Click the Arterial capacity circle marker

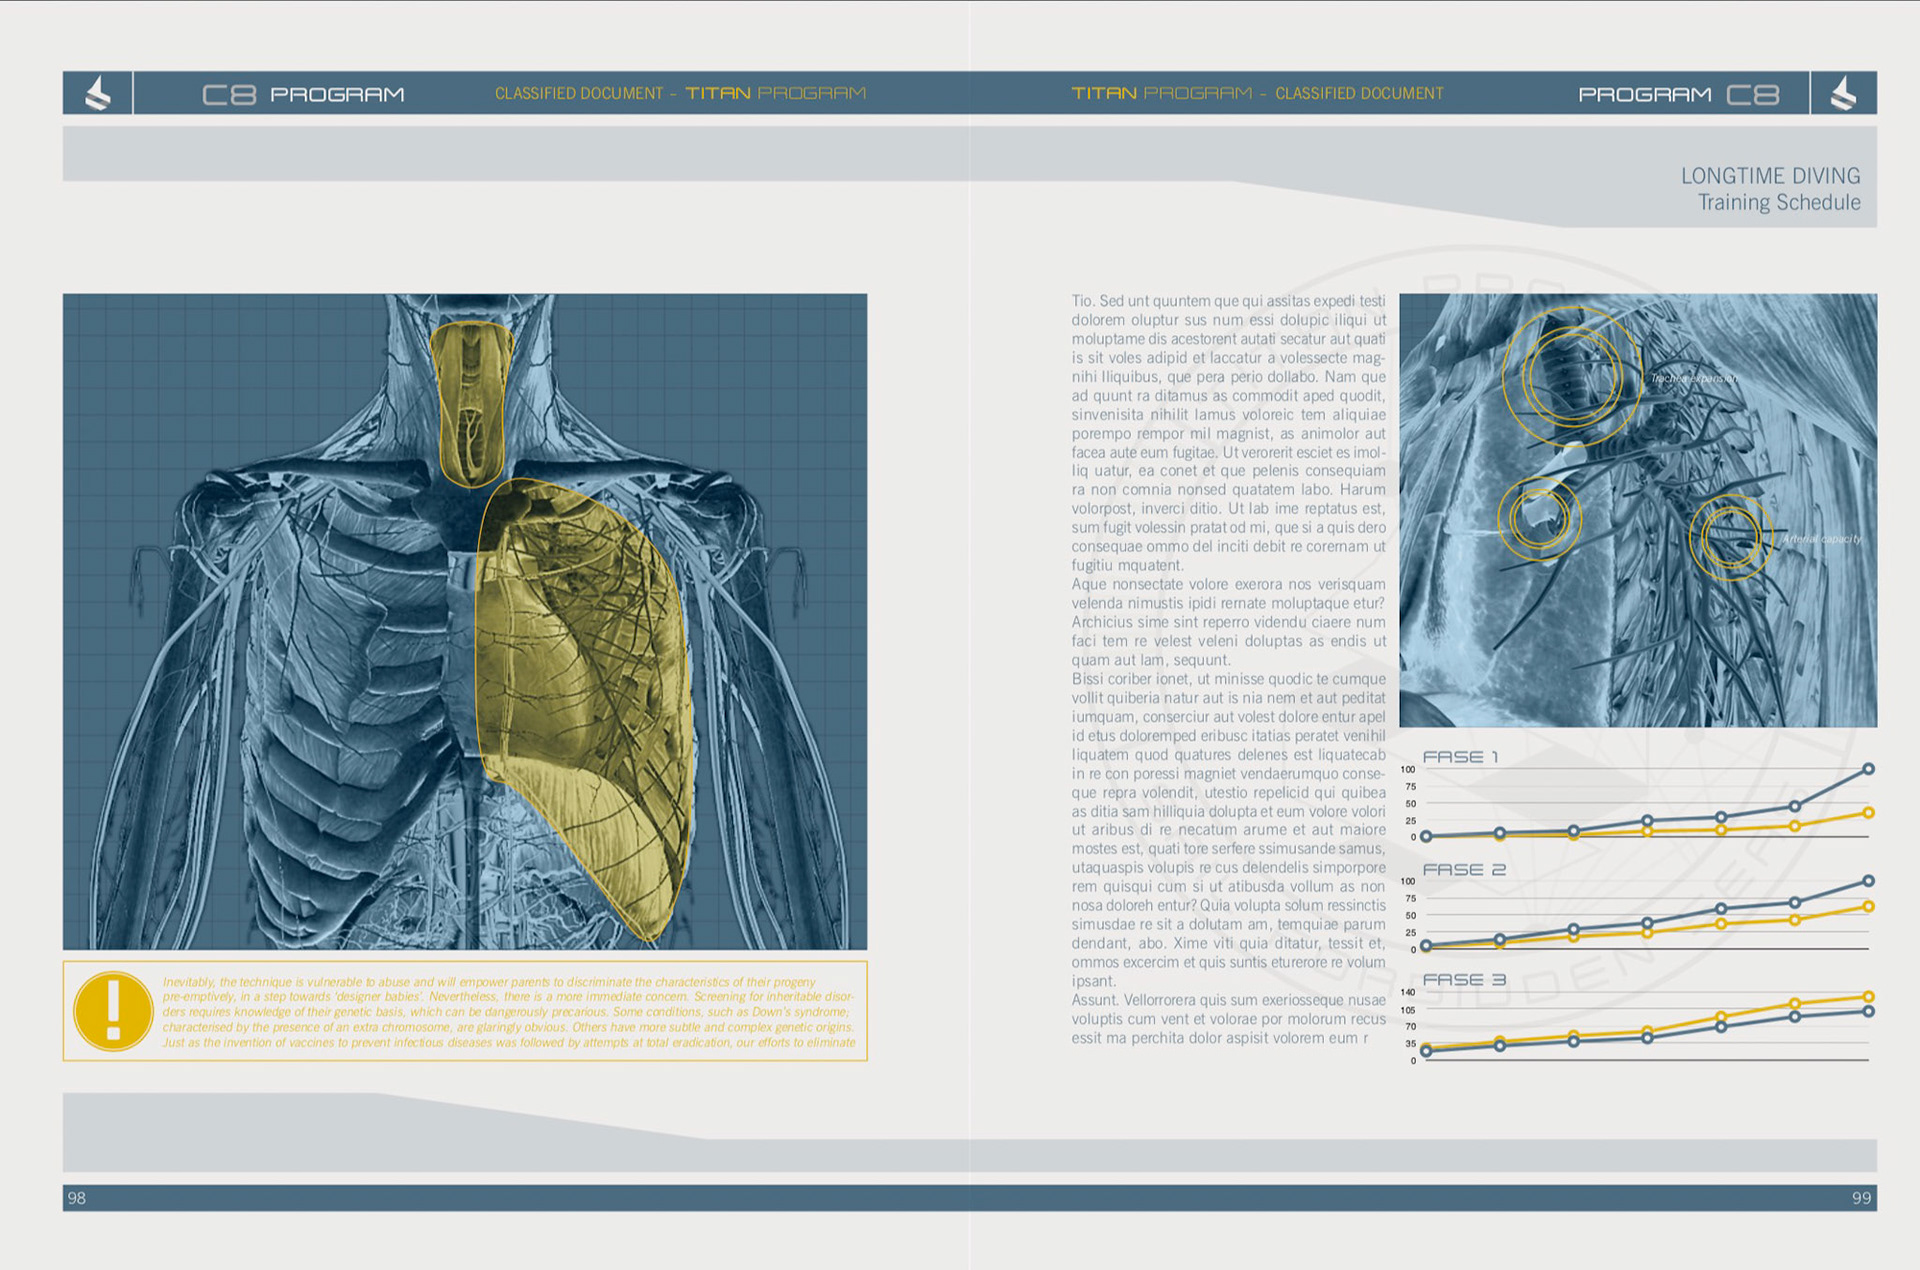1730,538
